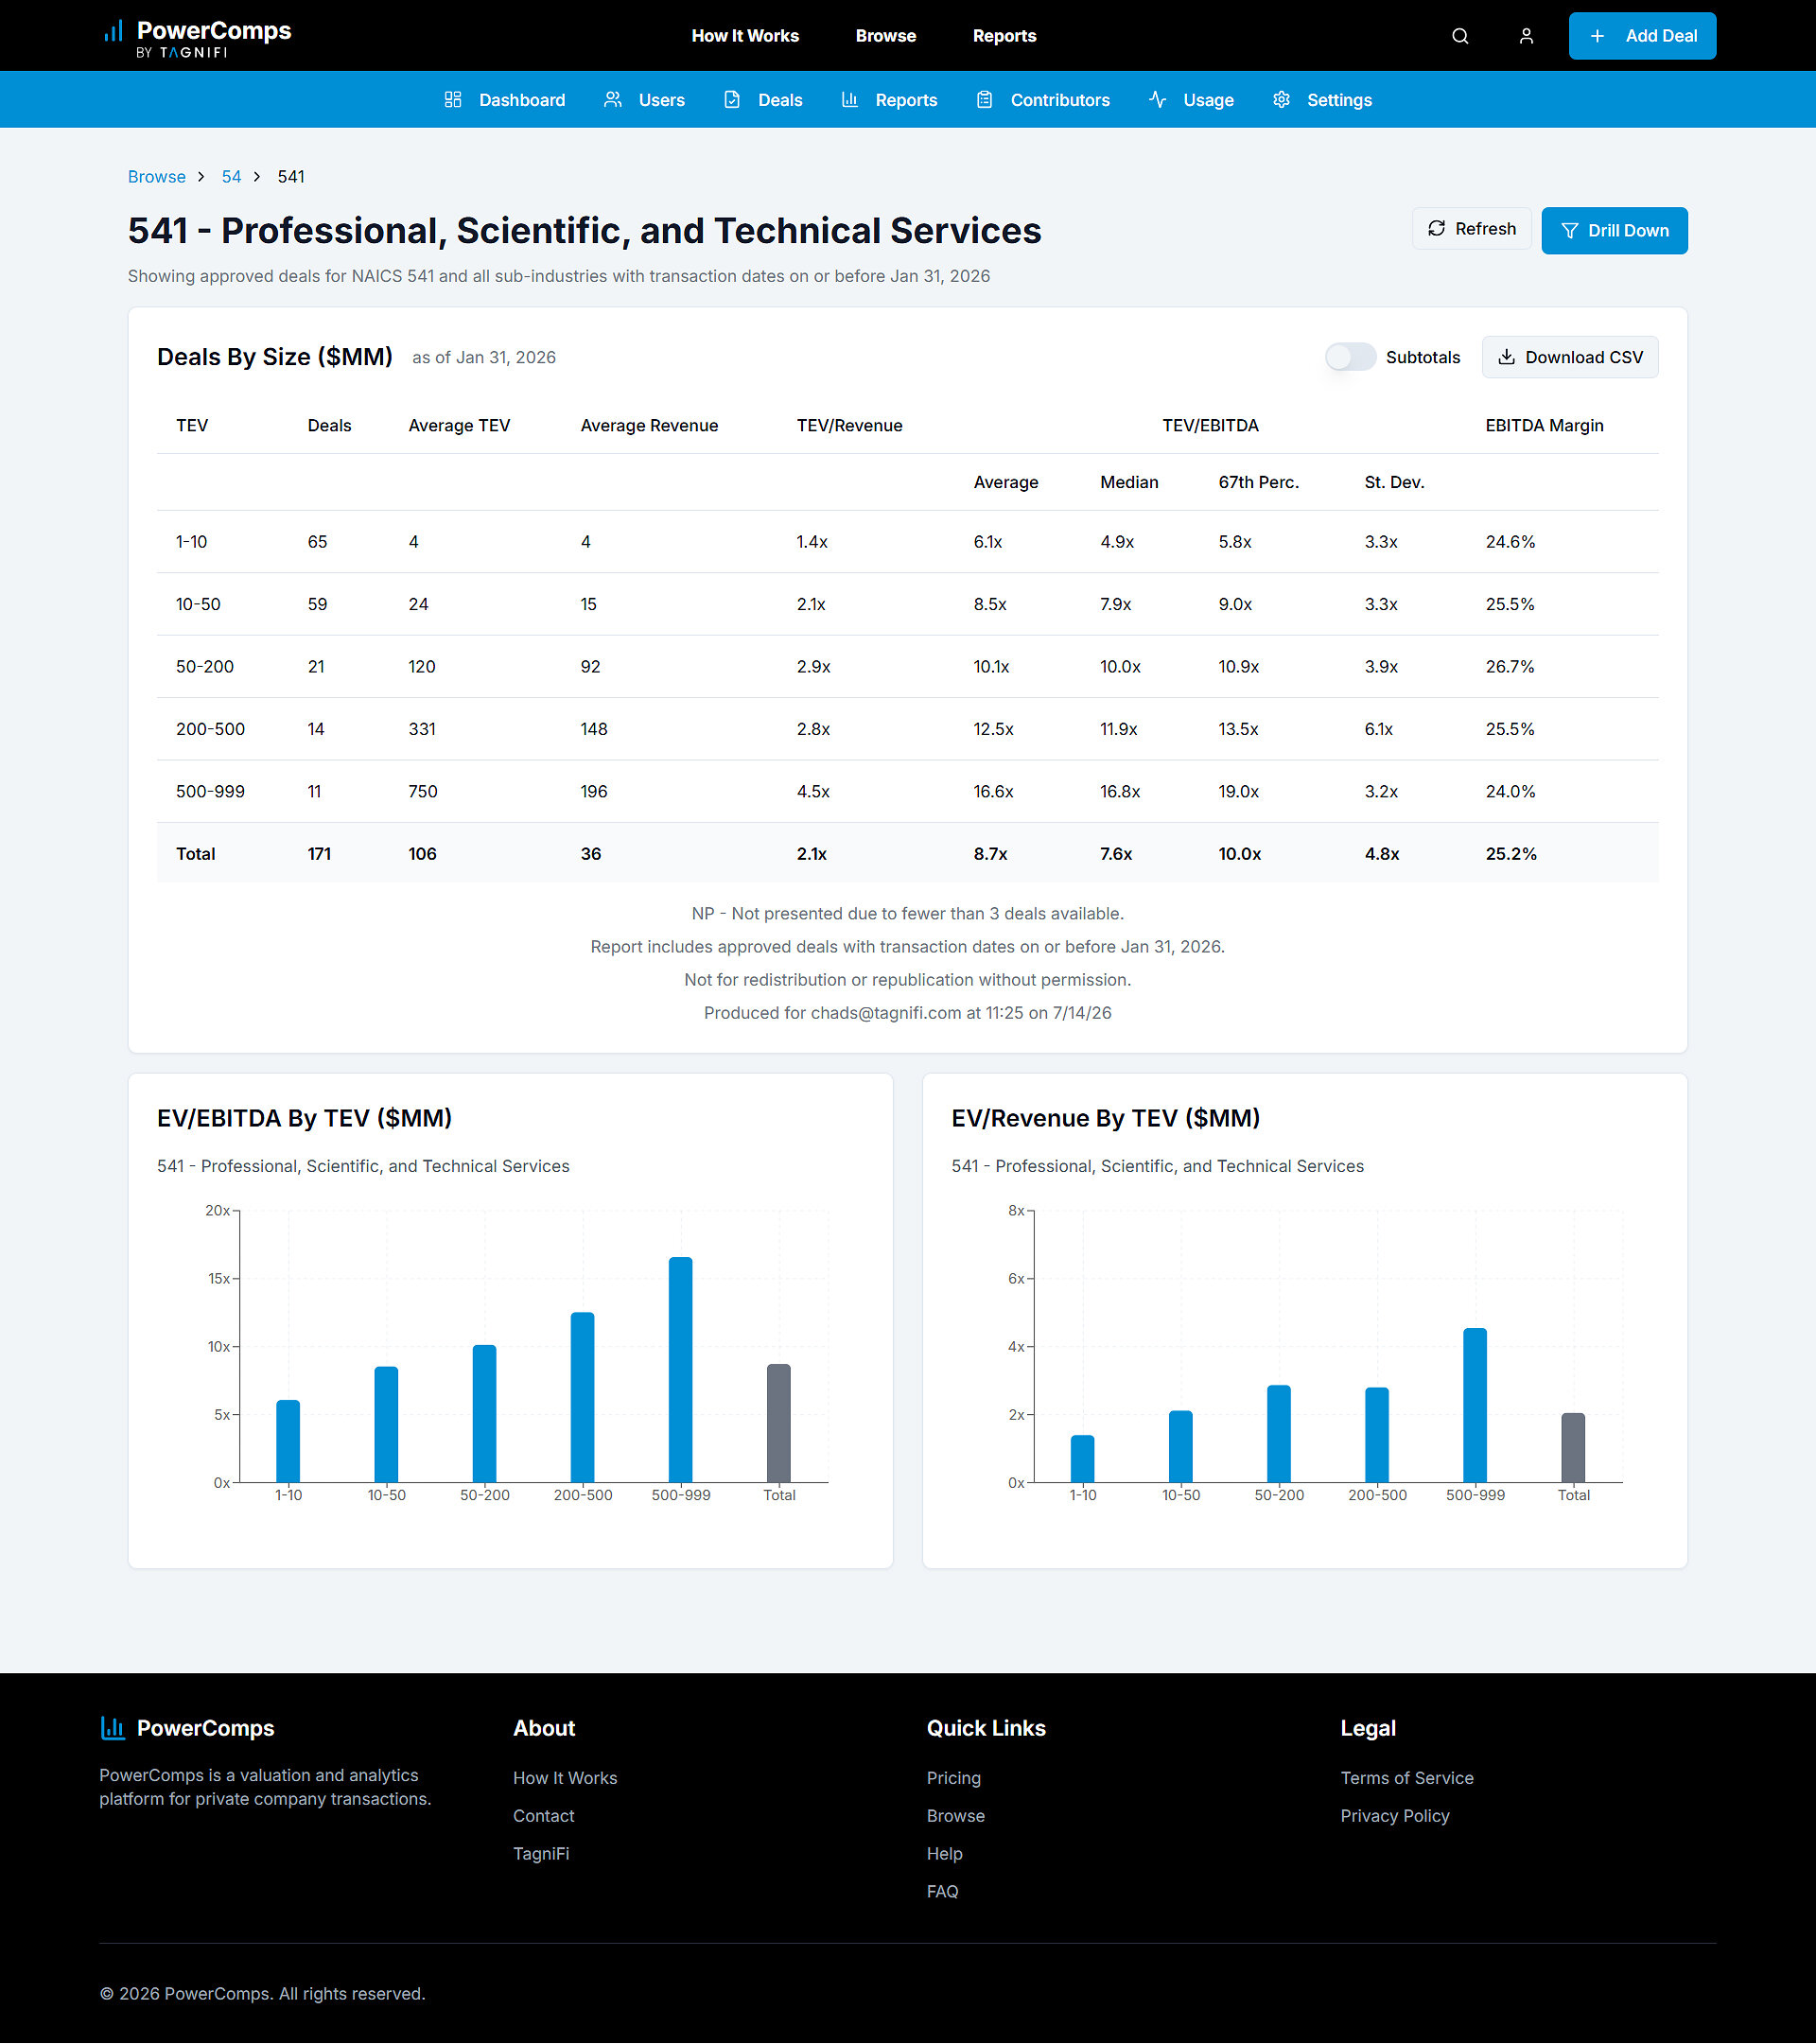This screenshot has height=2044, width=1816.
Task: Click 16.6x average in 500-999 row
Action: point(993,792)
